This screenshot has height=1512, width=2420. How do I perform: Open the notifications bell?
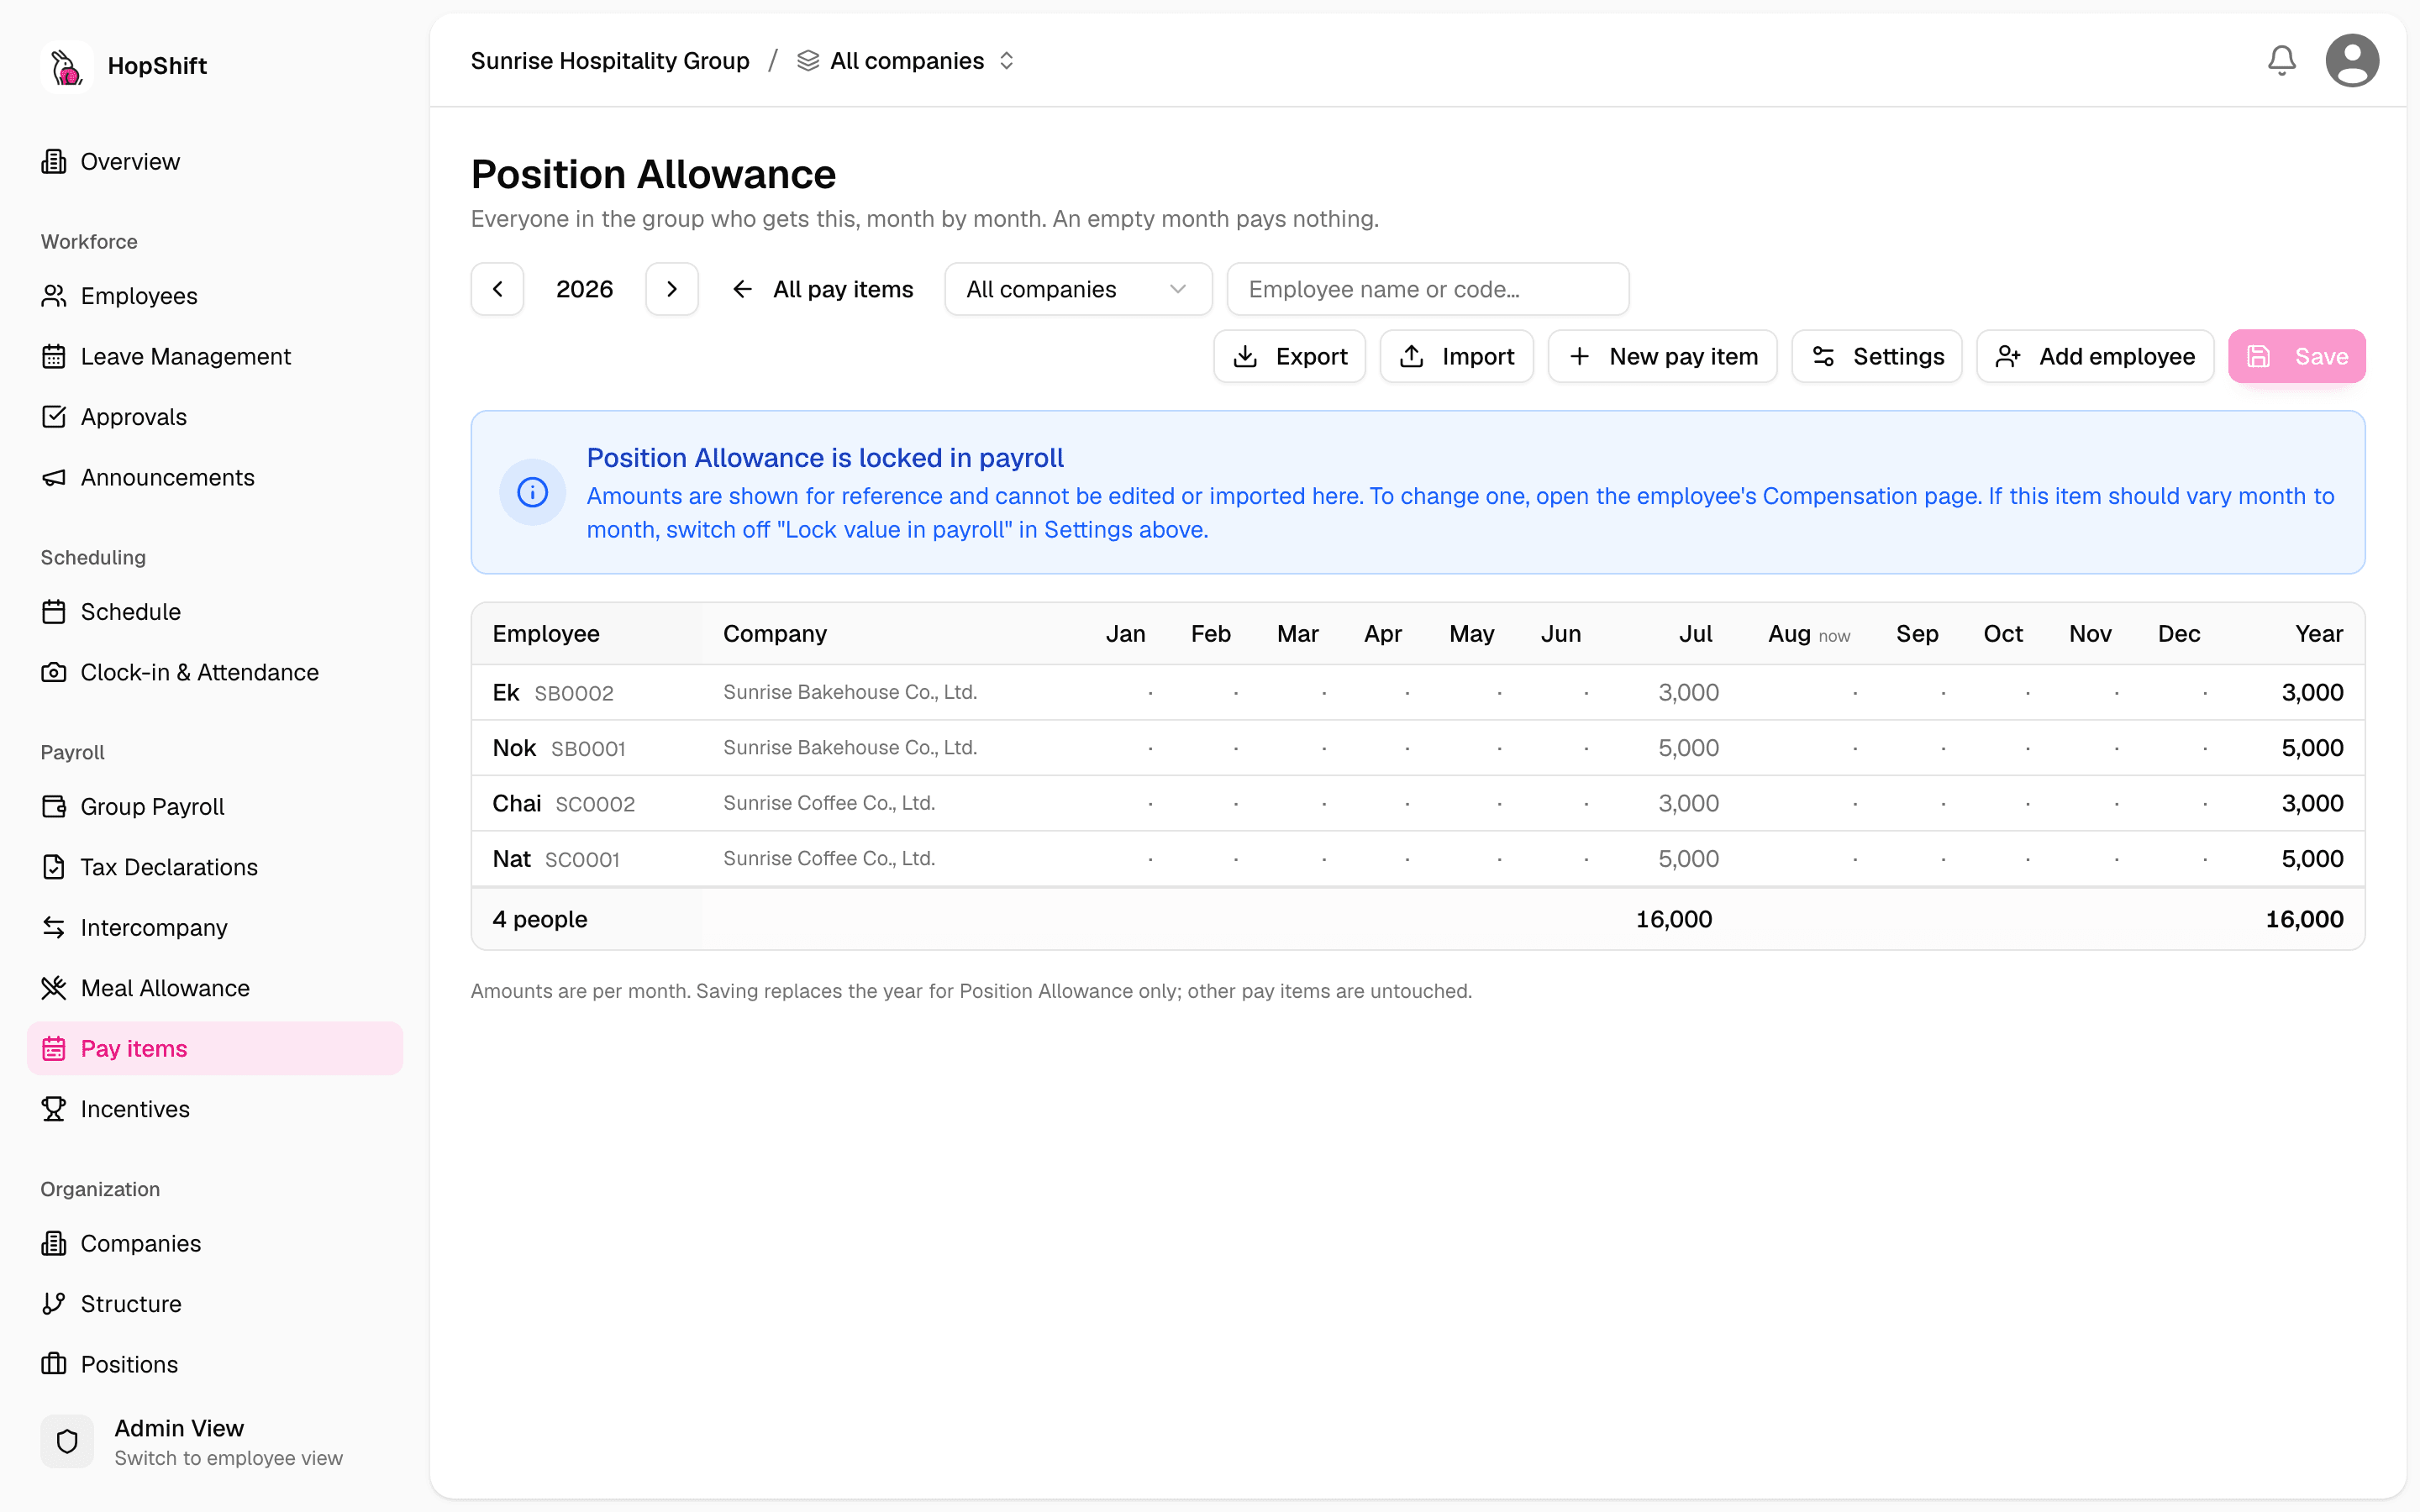(2281, 61)
